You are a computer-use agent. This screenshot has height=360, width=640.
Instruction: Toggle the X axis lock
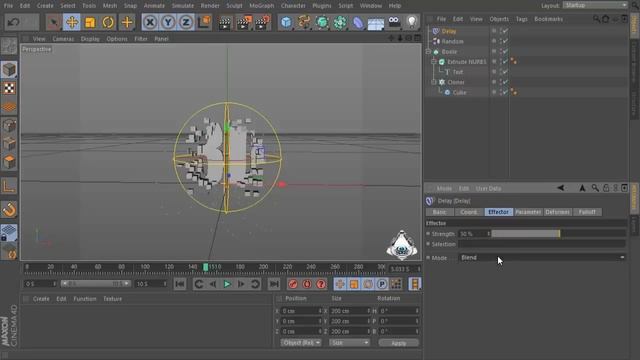[x=150, y=22]
